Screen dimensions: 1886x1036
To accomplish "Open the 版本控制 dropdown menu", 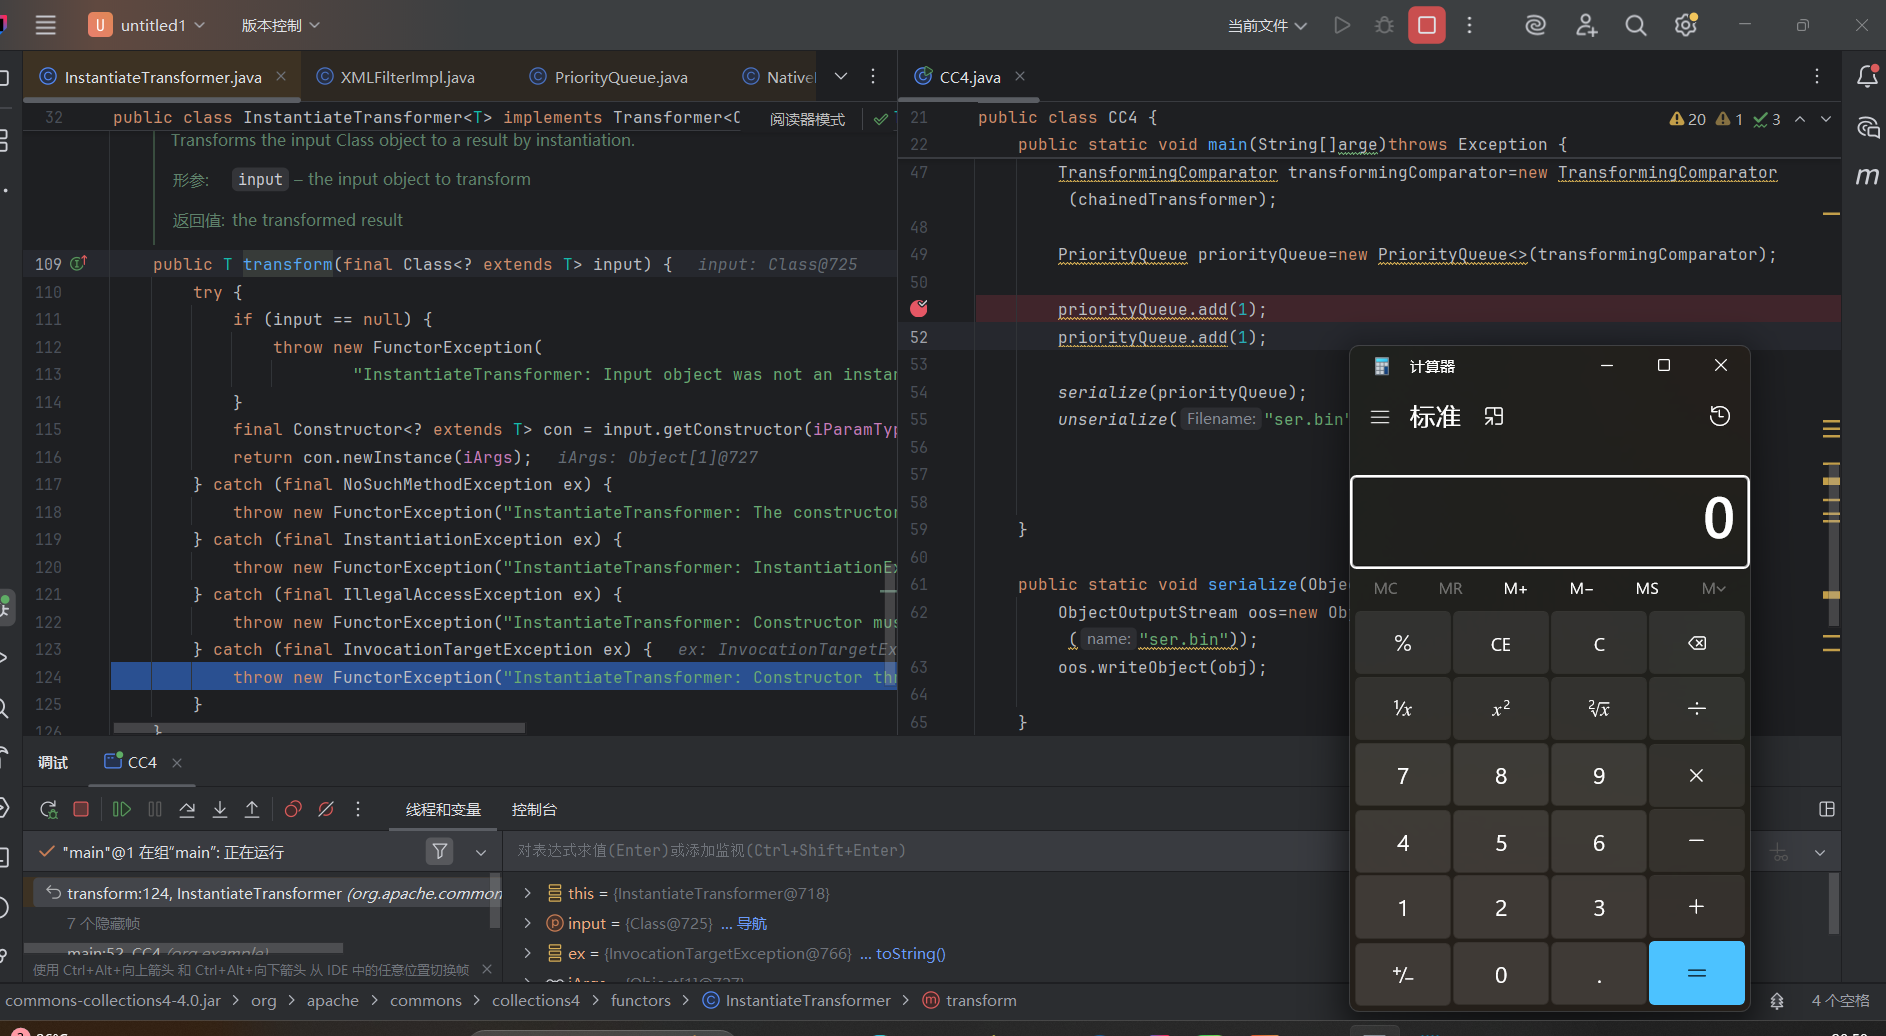I will pos(280,25).
